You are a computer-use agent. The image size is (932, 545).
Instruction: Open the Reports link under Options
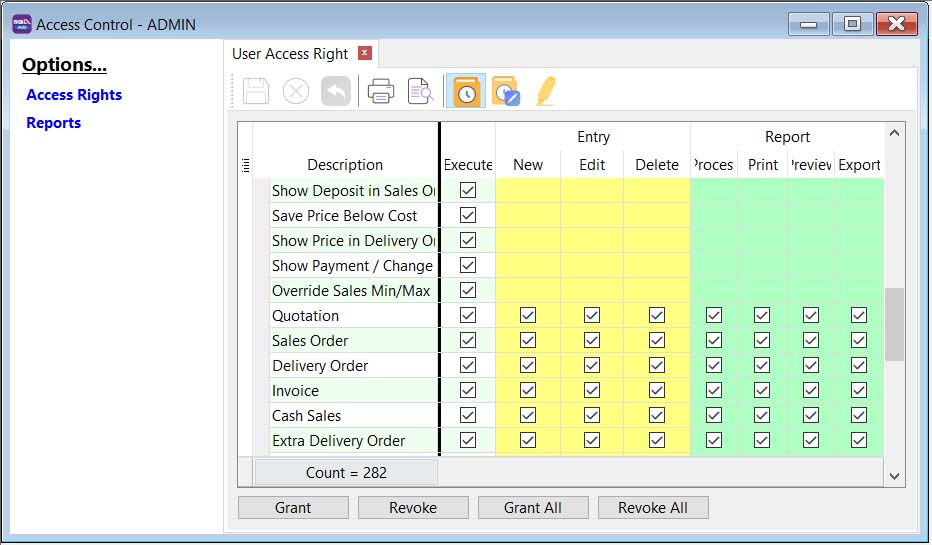tap(54, 123)
